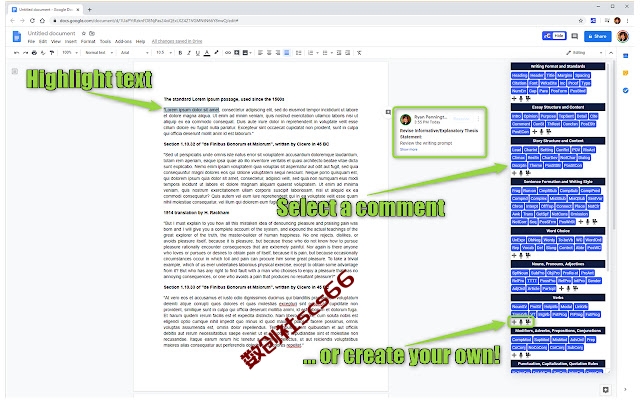Click the Decrease indent icon
This screenshot has height=400, width=640.
point(339,53)
